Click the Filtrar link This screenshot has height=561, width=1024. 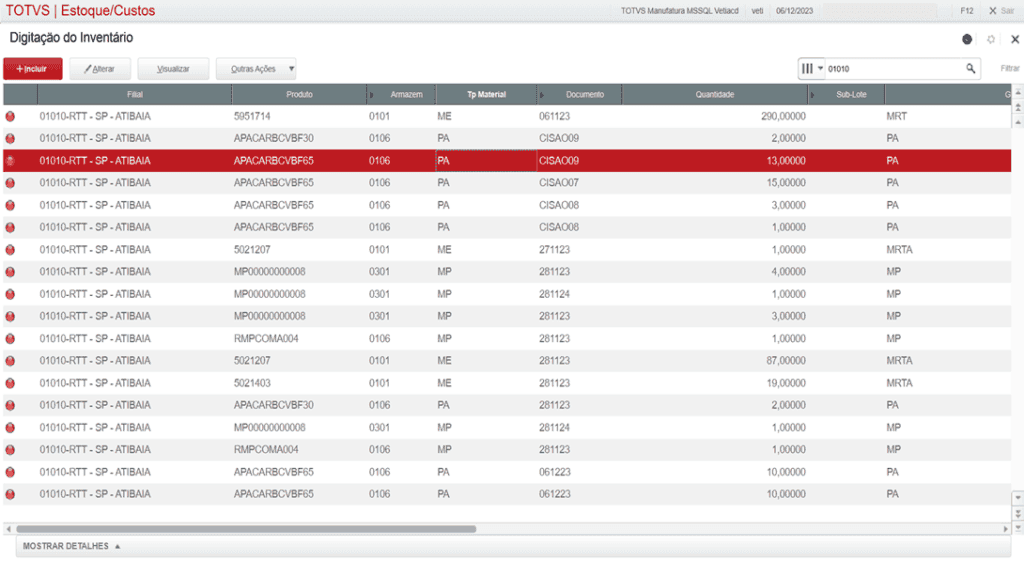click(x=1010, y=68)
